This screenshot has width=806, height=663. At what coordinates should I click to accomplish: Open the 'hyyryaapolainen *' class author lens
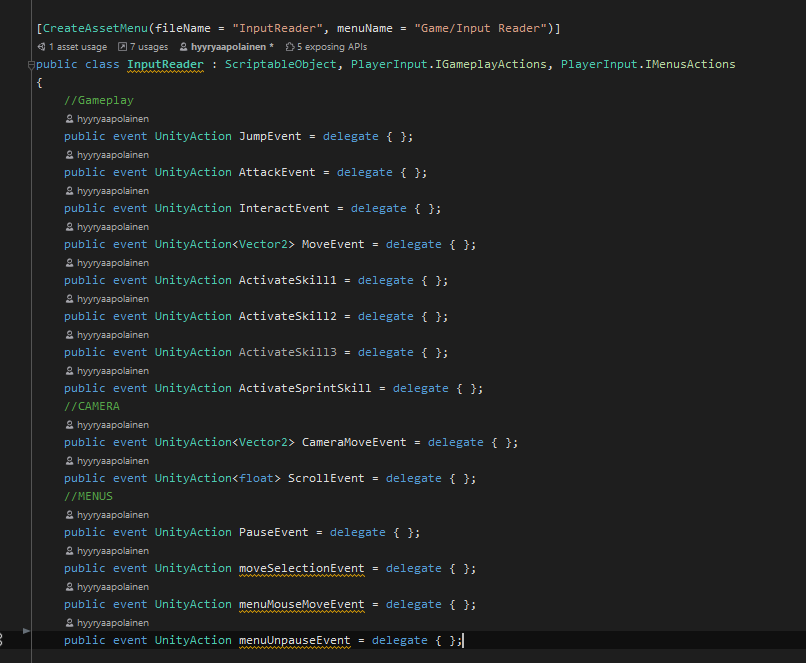(x=227, y=47)
